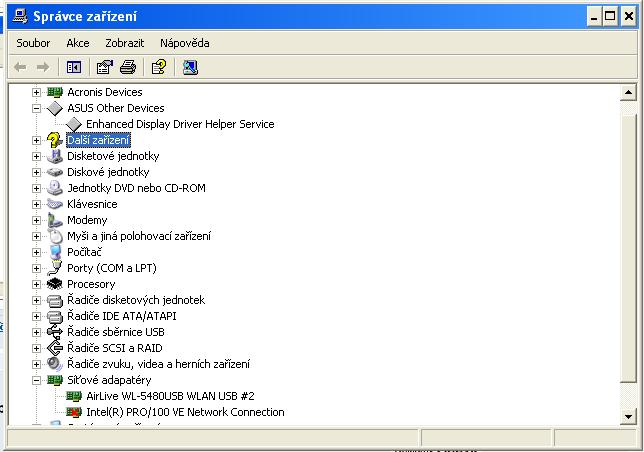
Task: Expand the Klávesnice node
Action: pyautogui.click(x=36, y=204)
